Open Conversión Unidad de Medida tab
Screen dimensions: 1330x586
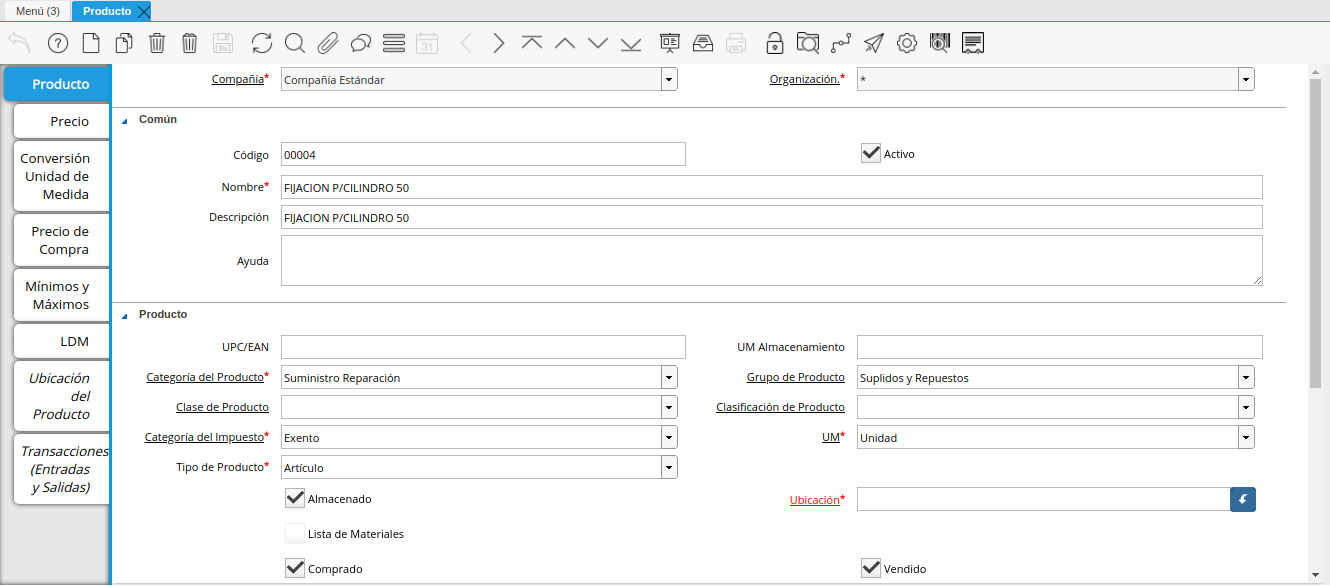(61, 176)
